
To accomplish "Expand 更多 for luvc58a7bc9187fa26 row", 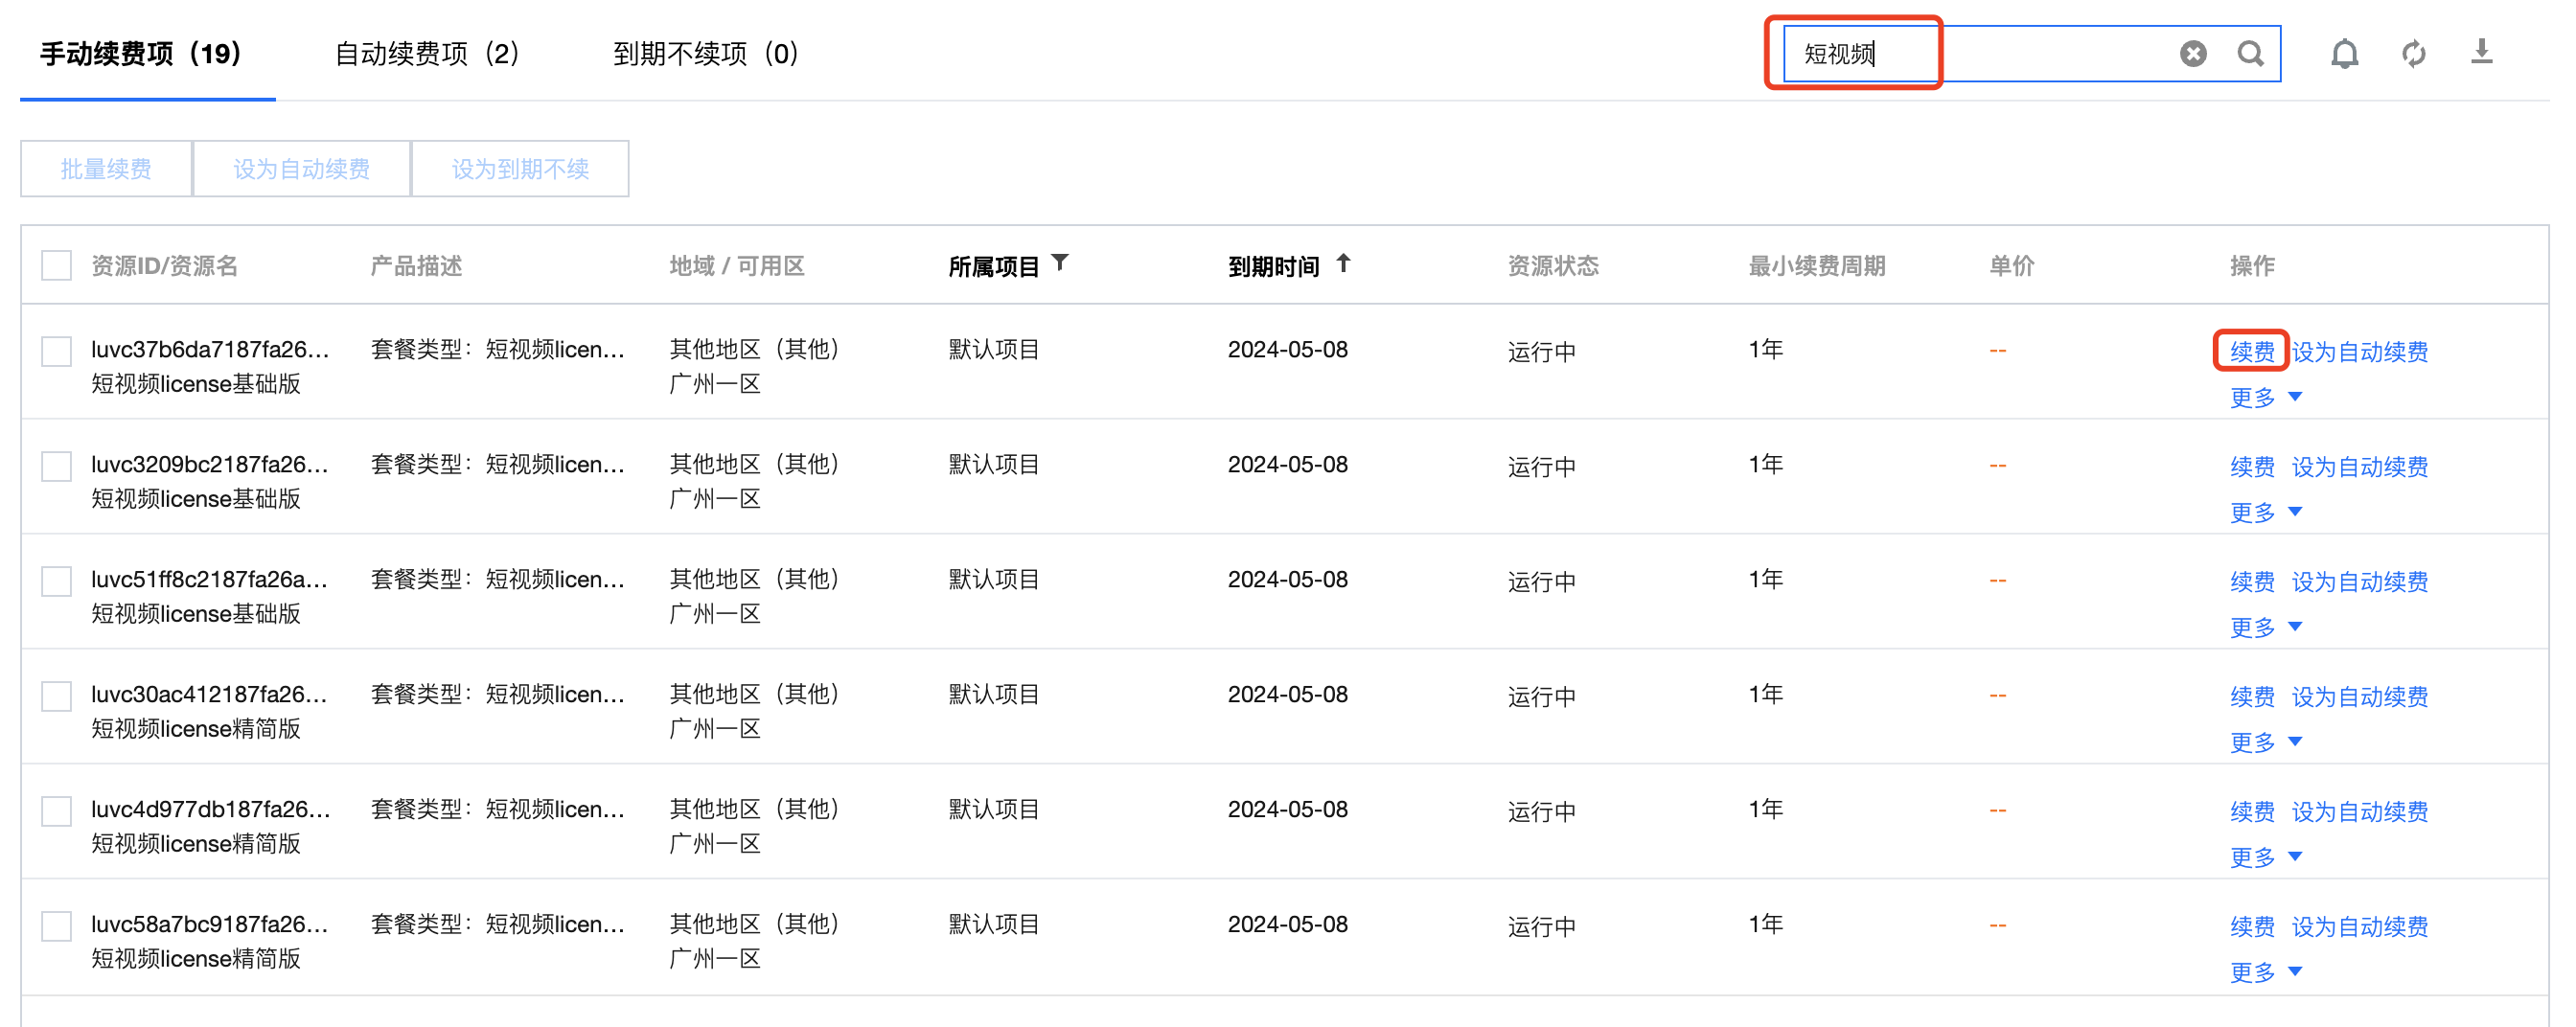I will (2266, 973).
